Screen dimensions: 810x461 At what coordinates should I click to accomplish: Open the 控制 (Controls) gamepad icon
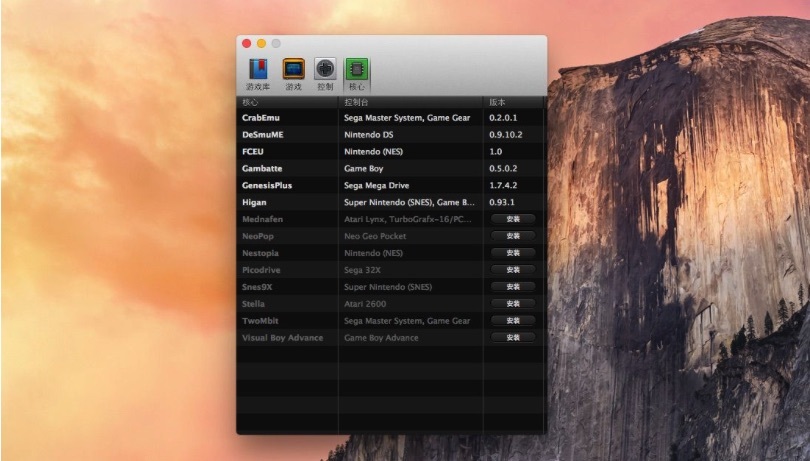[325, 70]
